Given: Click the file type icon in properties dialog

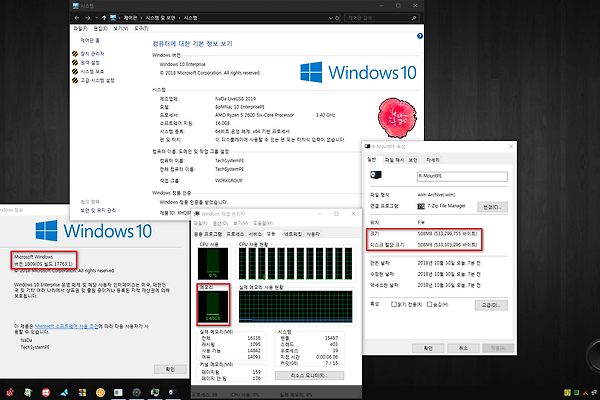Looking at the screenshot, I should pos(376,175).
